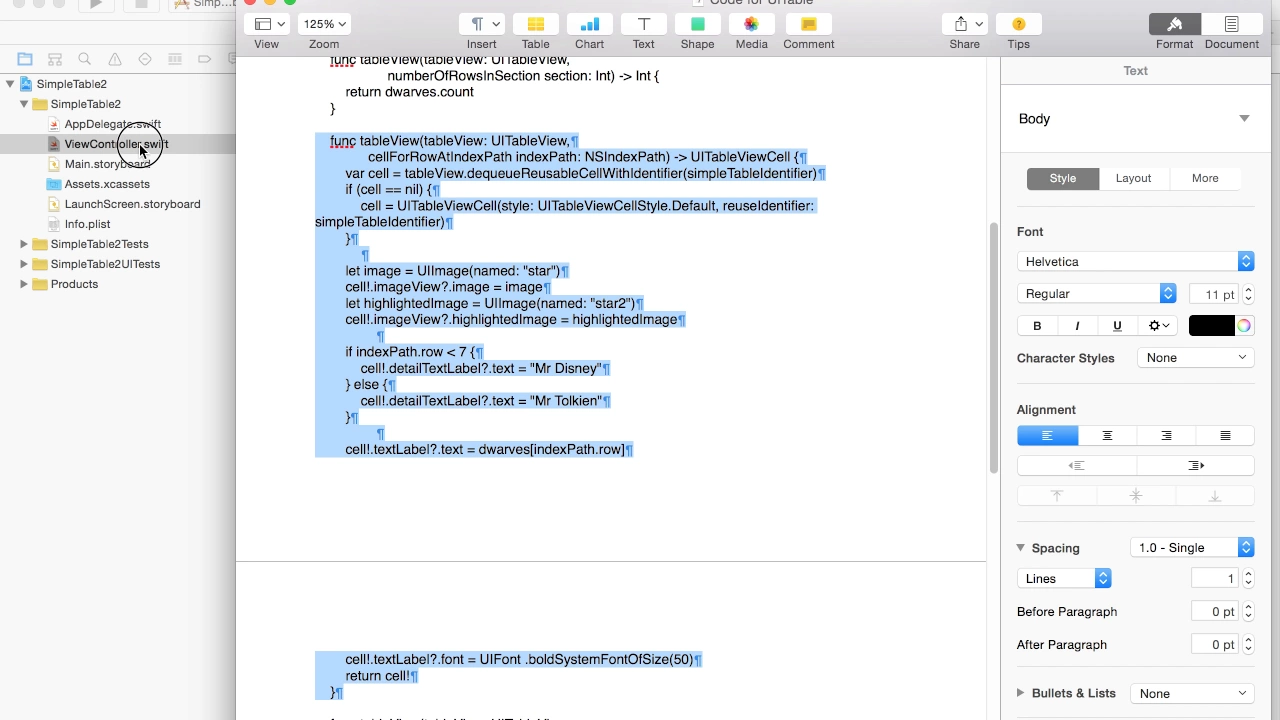Open Xcode Test navigator diamond icon
This screenshot has height=720, width=1280.
(145, 59)
